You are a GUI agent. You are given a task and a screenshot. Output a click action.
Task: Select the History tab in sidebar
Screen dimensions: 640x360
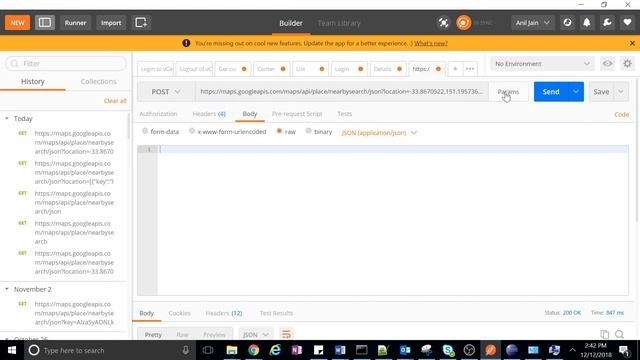pos(33,82)
